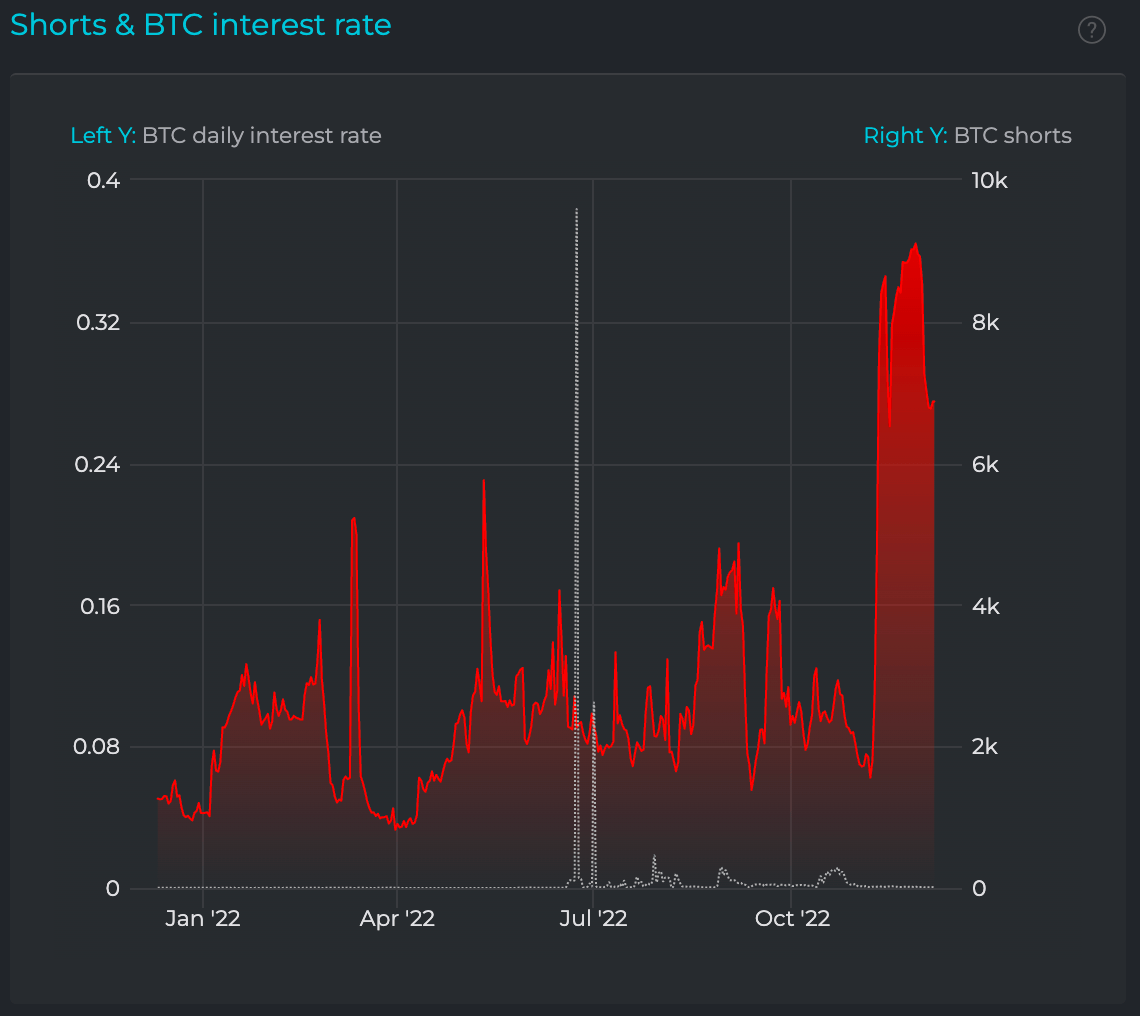Select the "Right Y:" axis label
The image size is (1140, 1016).
(x=905, y=135)
